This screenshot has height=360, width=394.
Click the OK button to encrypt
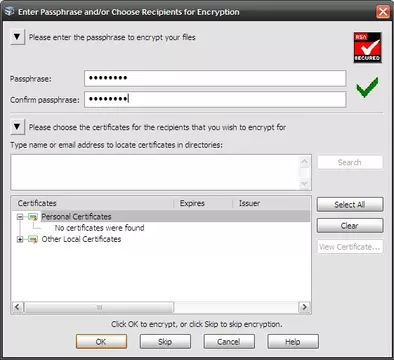click(x=101, y=342)
